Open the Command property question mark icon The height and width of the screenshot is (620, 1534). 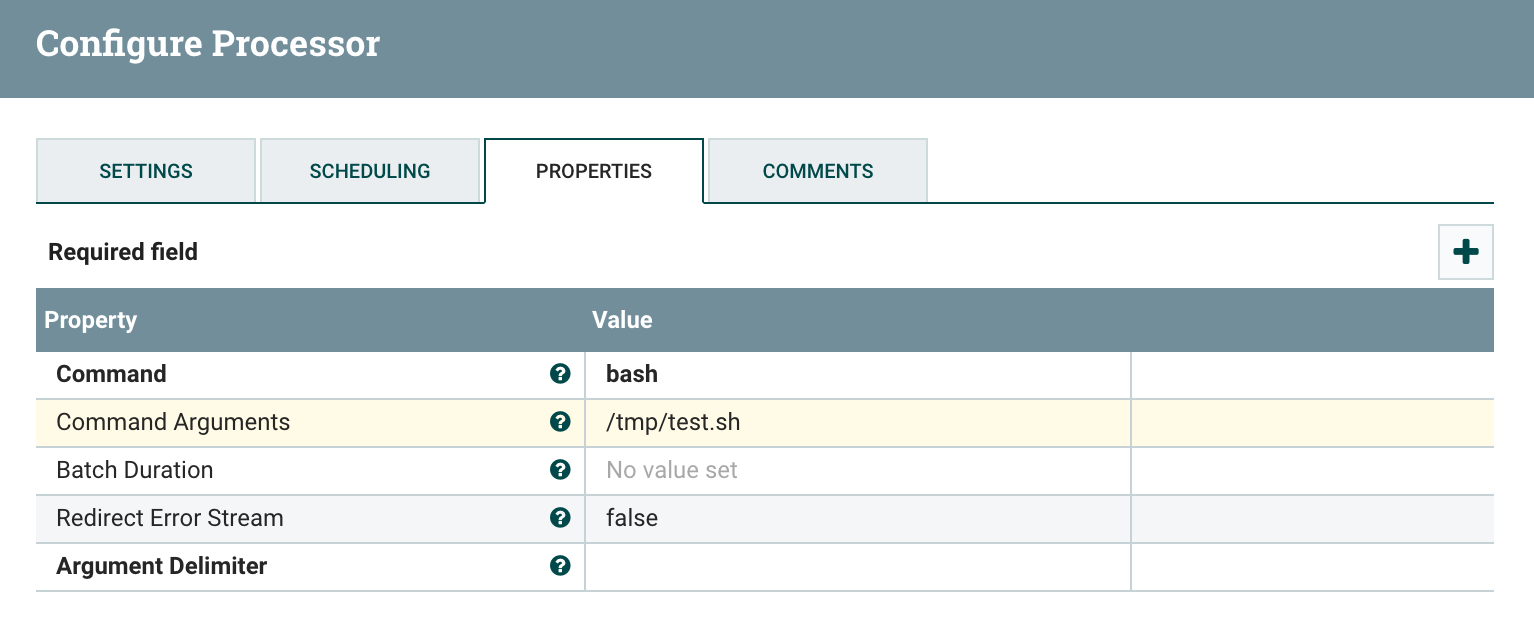pyautogui.click(x=560, y=374)
